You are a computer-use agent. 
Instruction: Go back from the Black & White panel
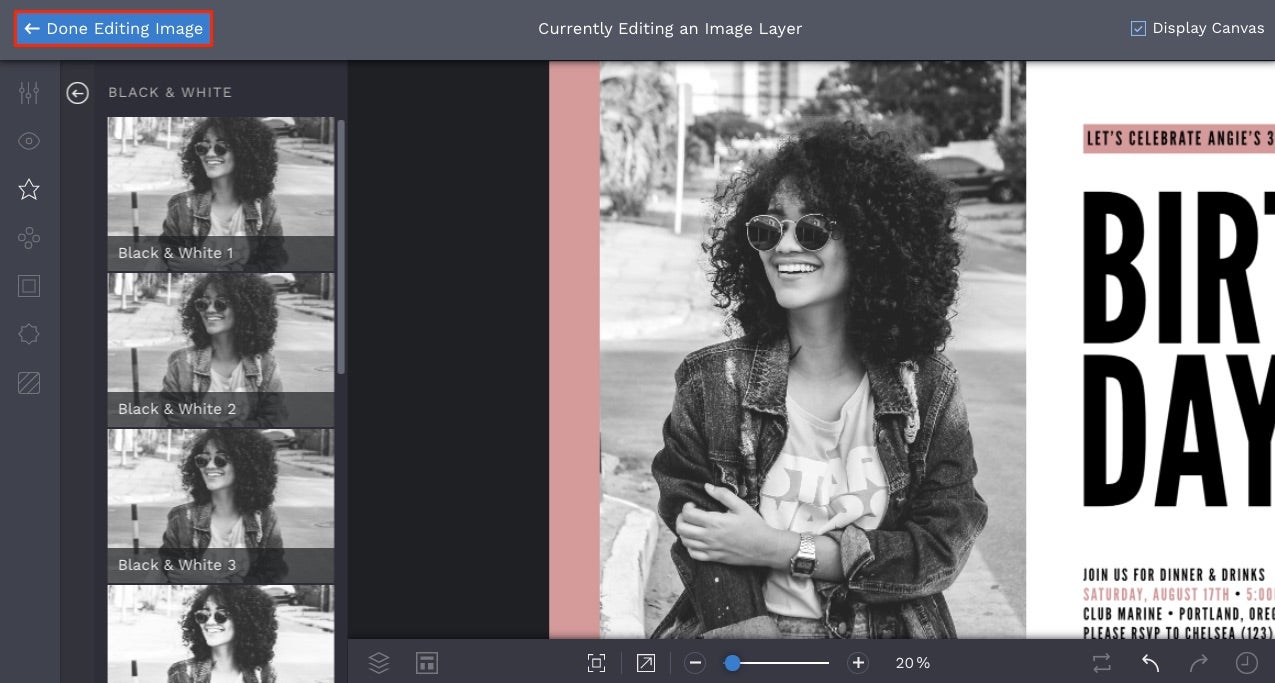(x=78, y=93)
